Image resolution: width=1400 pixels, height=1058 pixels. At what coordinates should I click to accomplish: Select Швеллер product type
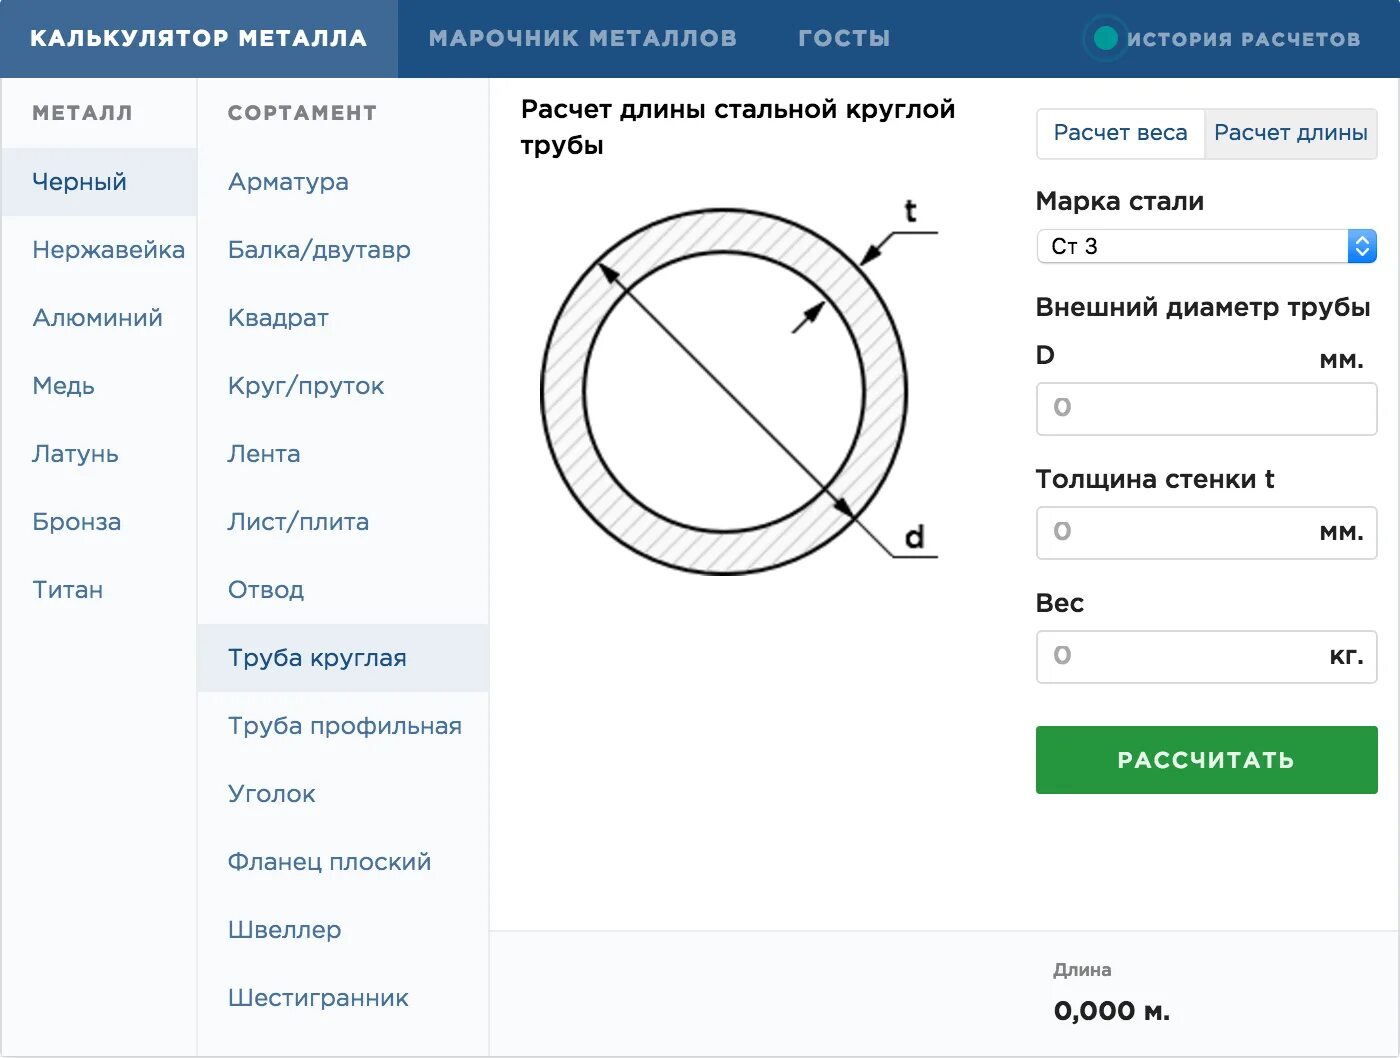pos(284,930)
